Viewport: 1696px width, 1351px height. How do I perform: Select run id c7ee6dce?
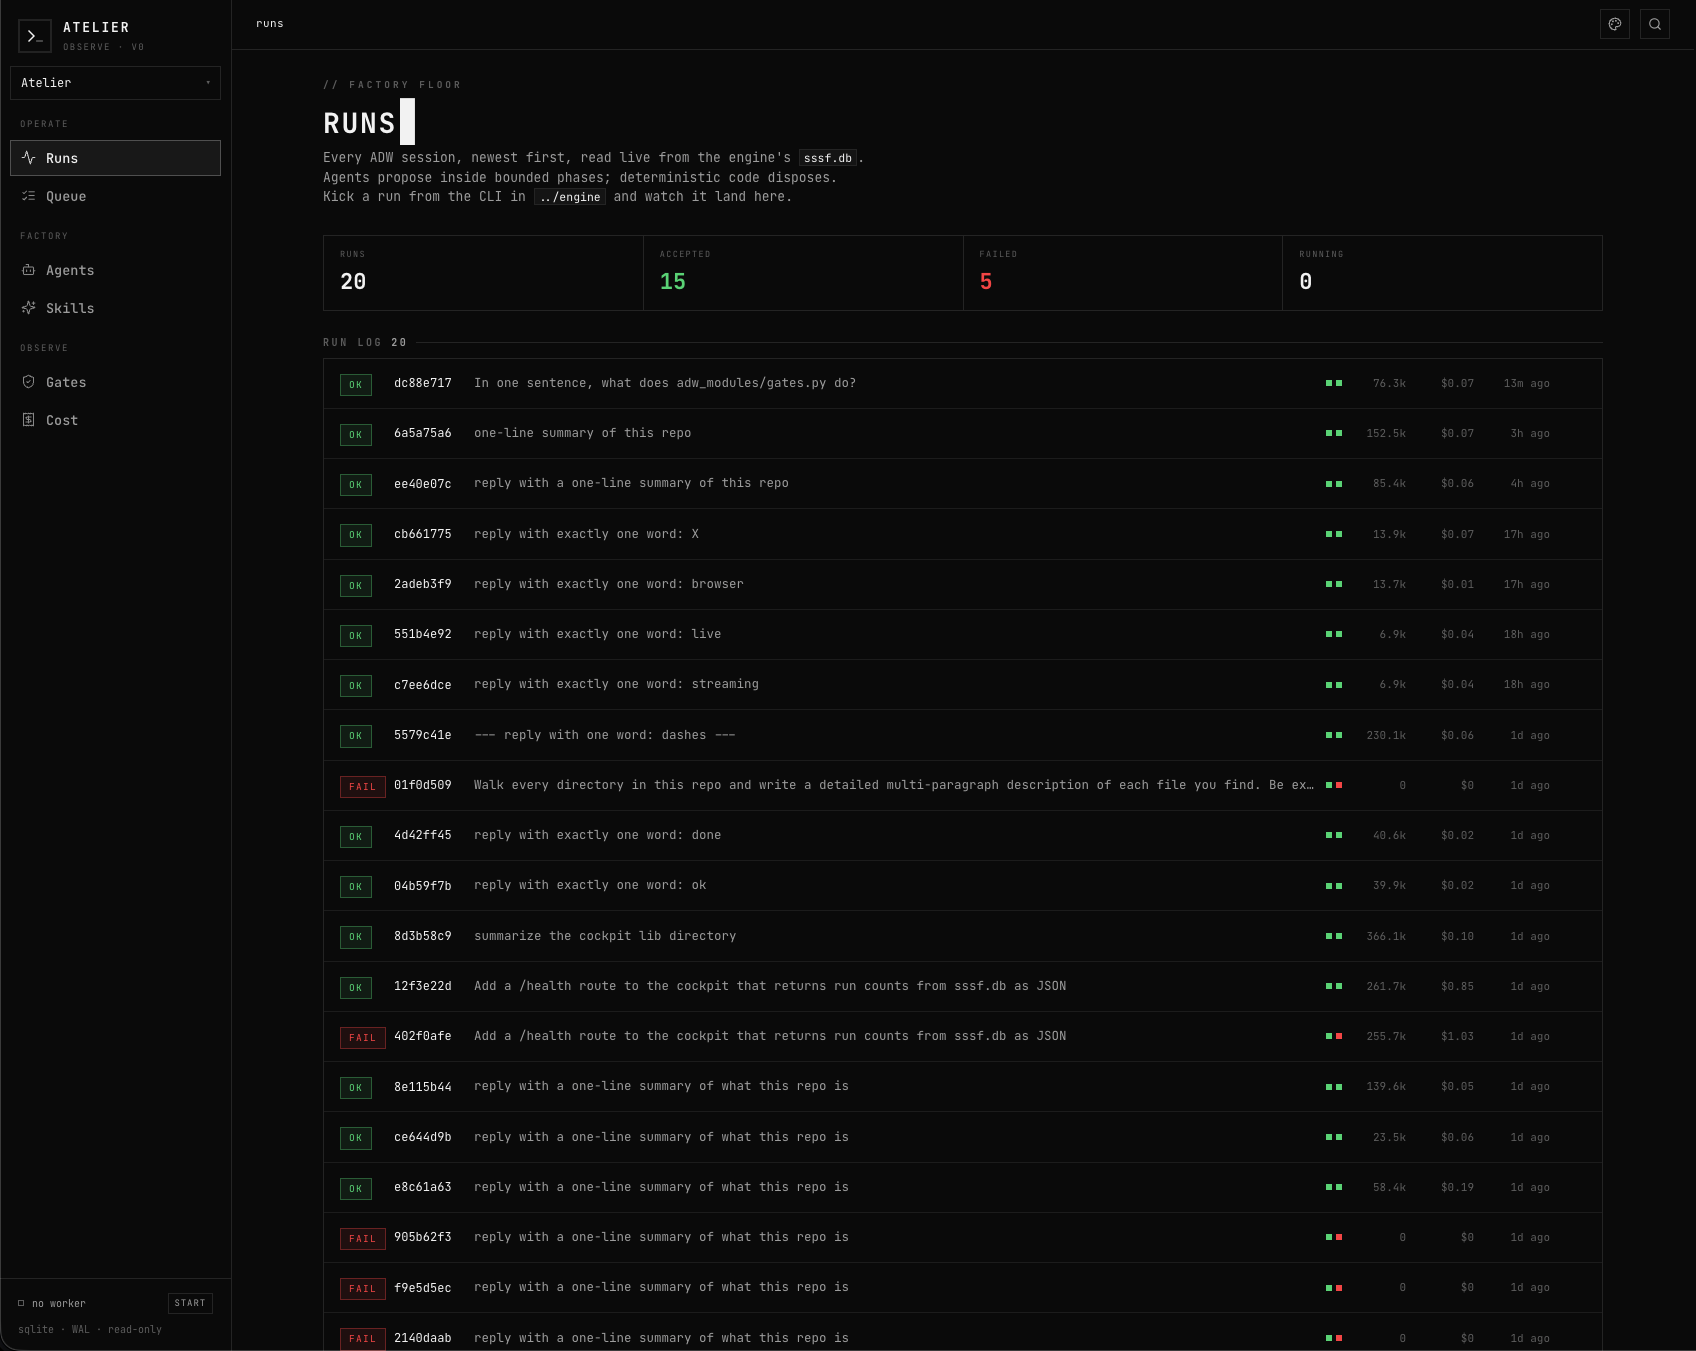[423, 685]
